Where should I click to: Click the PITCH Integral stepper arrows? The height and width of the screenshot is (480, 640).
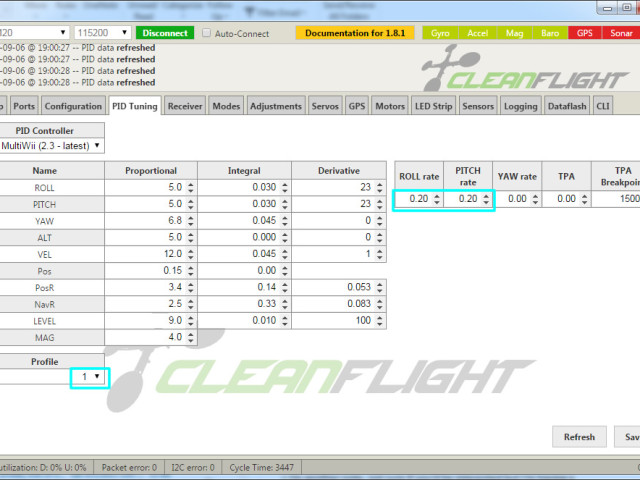pos(285,204)
